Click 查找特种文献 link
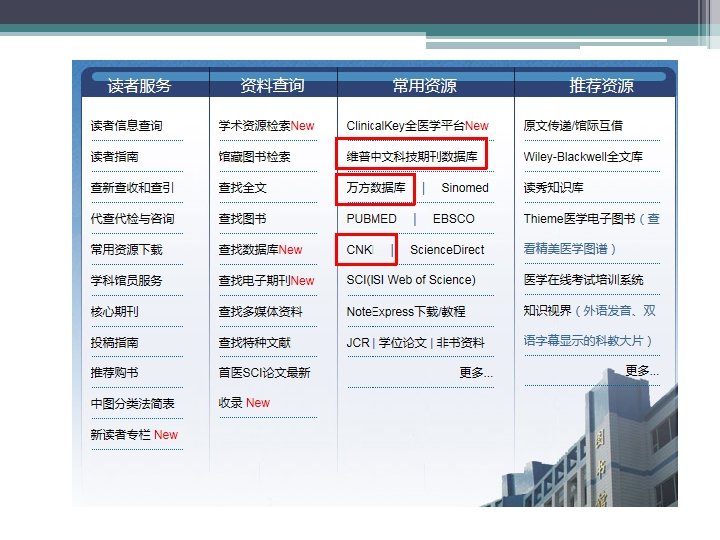The height and width of the screenshot is (540, 720). (x=254, y=343)
